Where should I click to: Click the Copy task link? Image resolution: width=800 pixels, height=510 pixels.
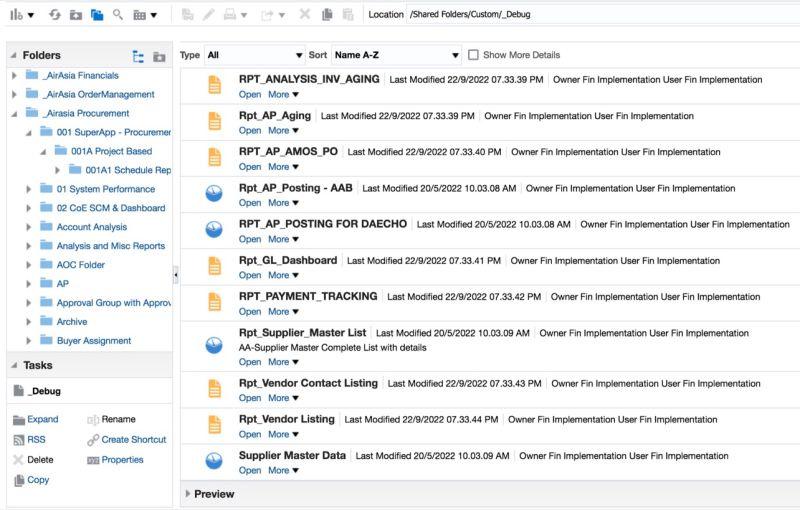pos(38,479)
